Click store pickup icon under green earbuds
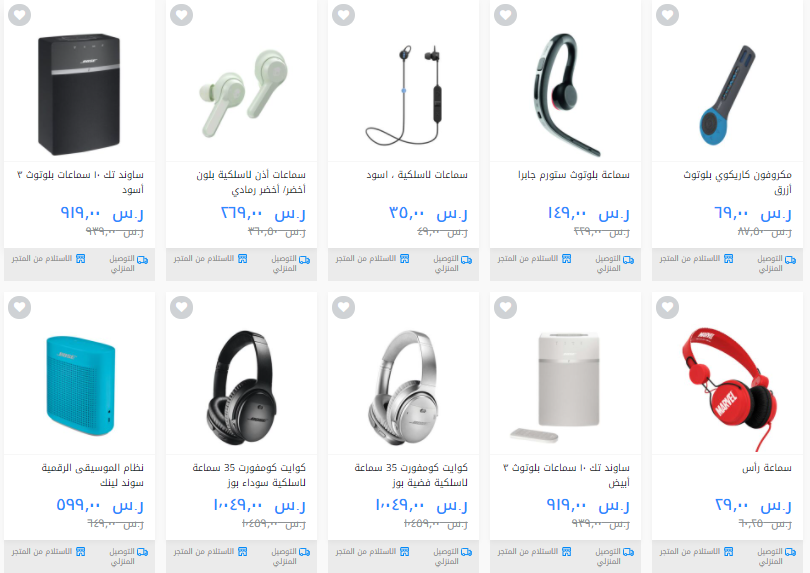The width and height of the screenshot is (810, 573). 243,258
